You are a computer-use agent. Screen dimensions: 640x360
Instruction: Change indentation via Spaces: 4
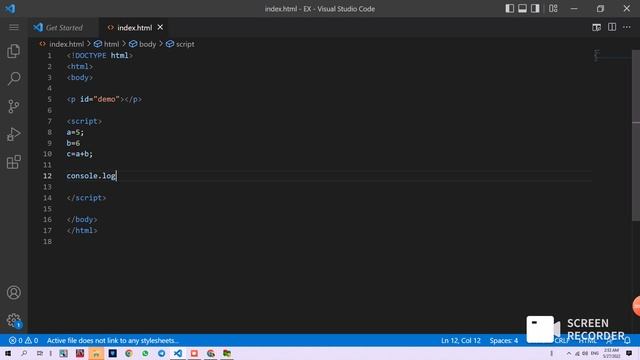(504, 340)
